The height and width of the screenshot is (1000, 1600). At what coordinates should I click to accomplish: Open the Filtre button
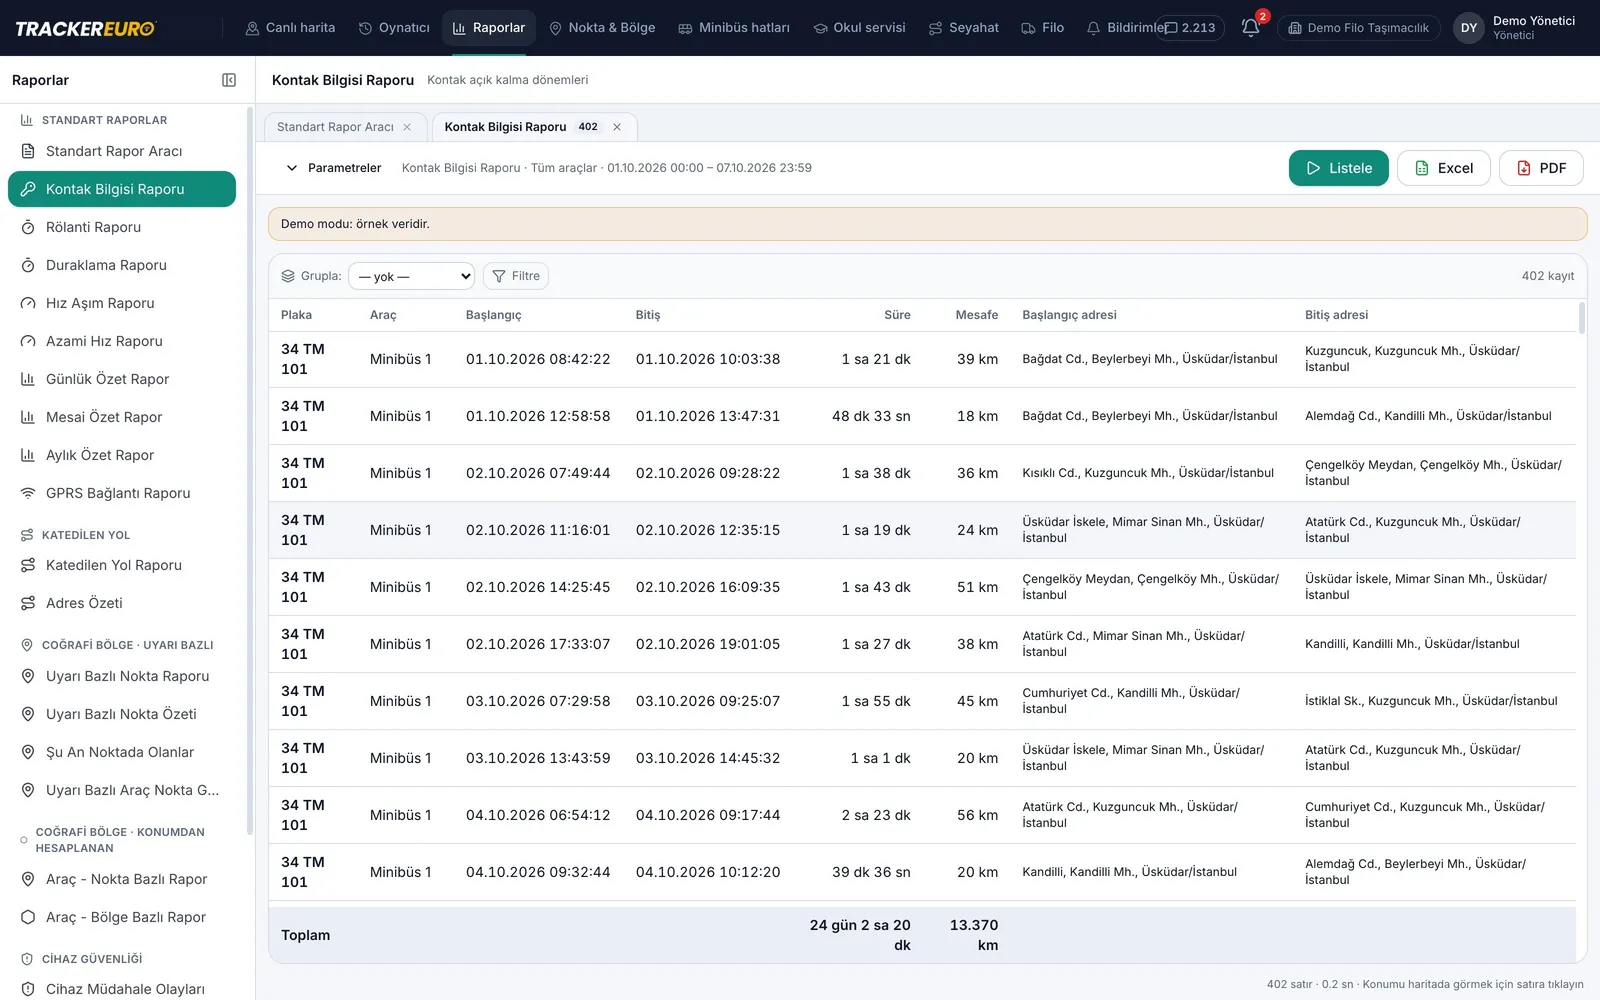pos(516,276)
